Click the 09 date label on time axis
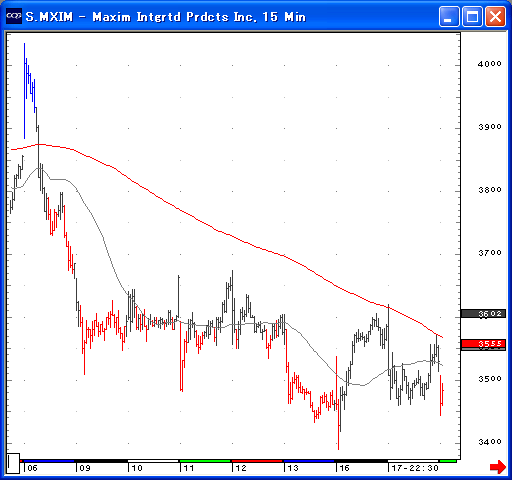The height and width of the screenshot is (480, 512). coord(85,468)
